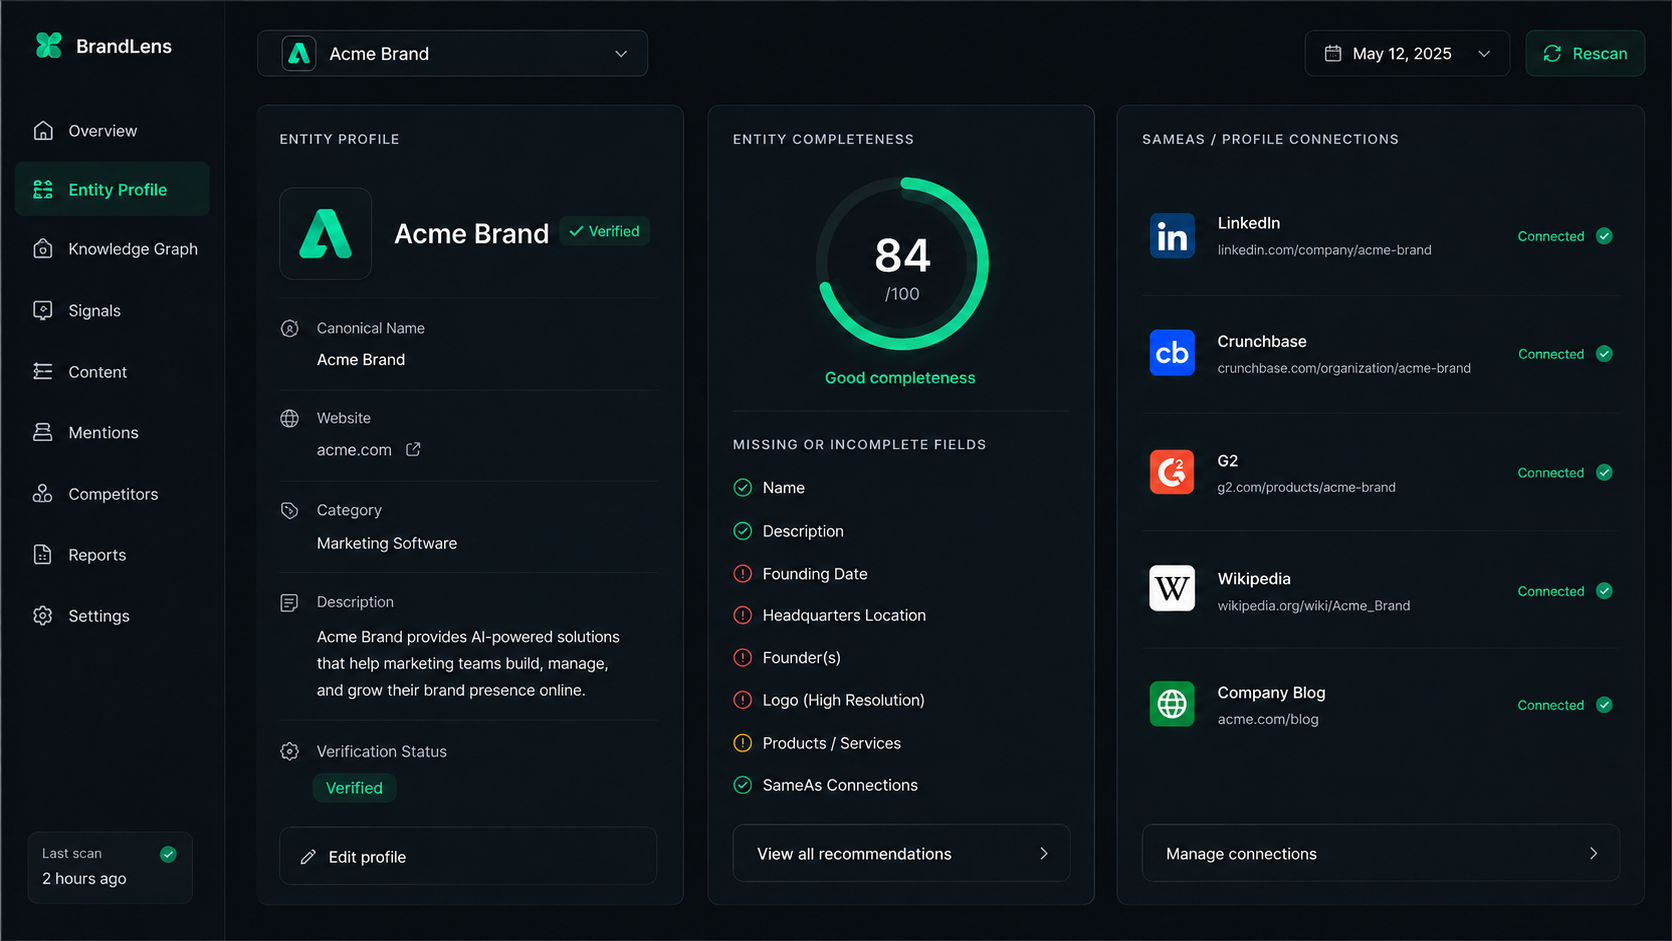Screen dimensions: 1672x941
Task: Click the Marketing Software category value
Action: pos(387,543)
